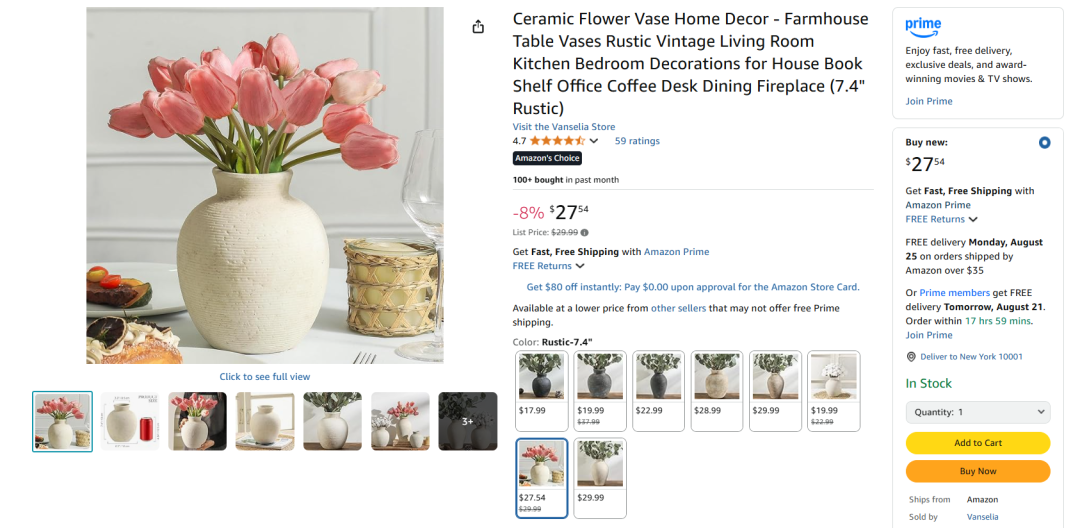This screenshot has height=528, width=1080.
Task: Click the other sellers link
Action: [678, 308]
